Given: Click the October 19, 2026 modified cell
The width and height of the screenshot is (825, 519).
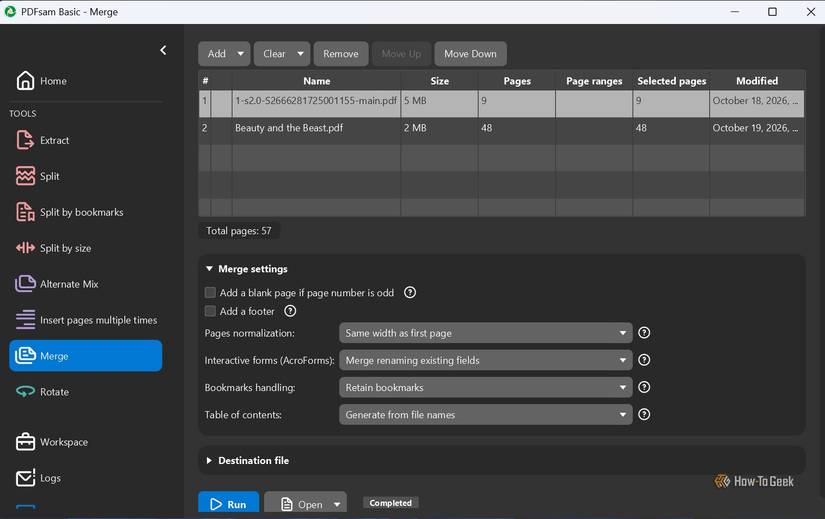Looking at the screenshot, I should [757, 131].
